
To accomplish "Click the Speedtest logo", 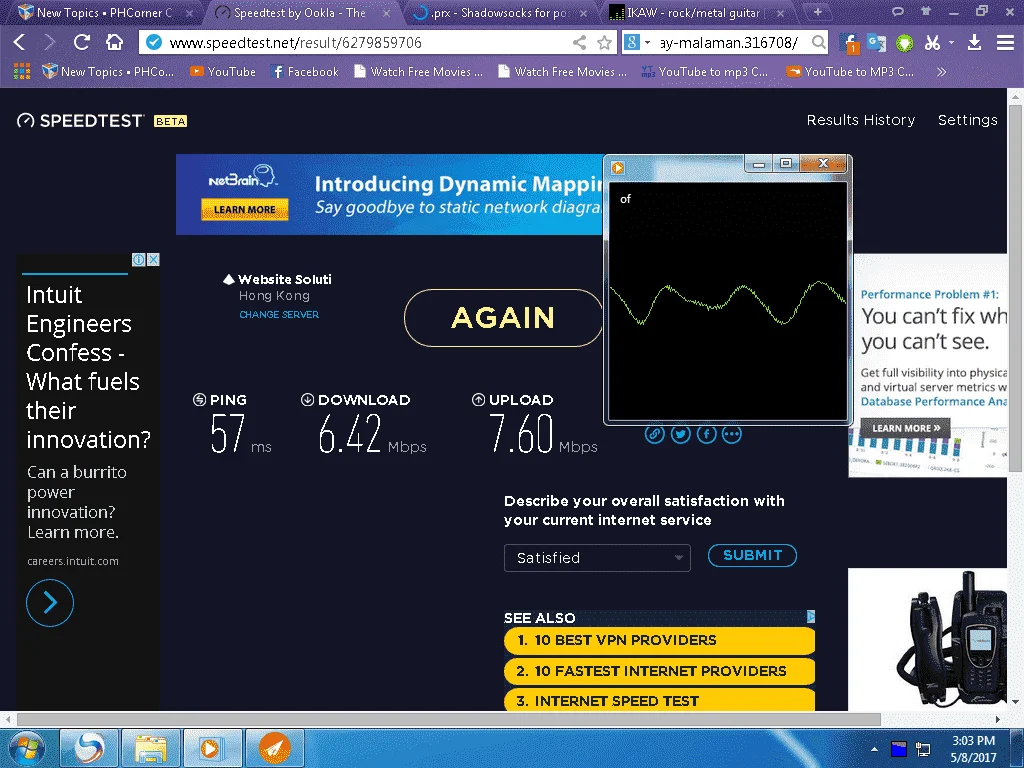I will pos(80,121).
